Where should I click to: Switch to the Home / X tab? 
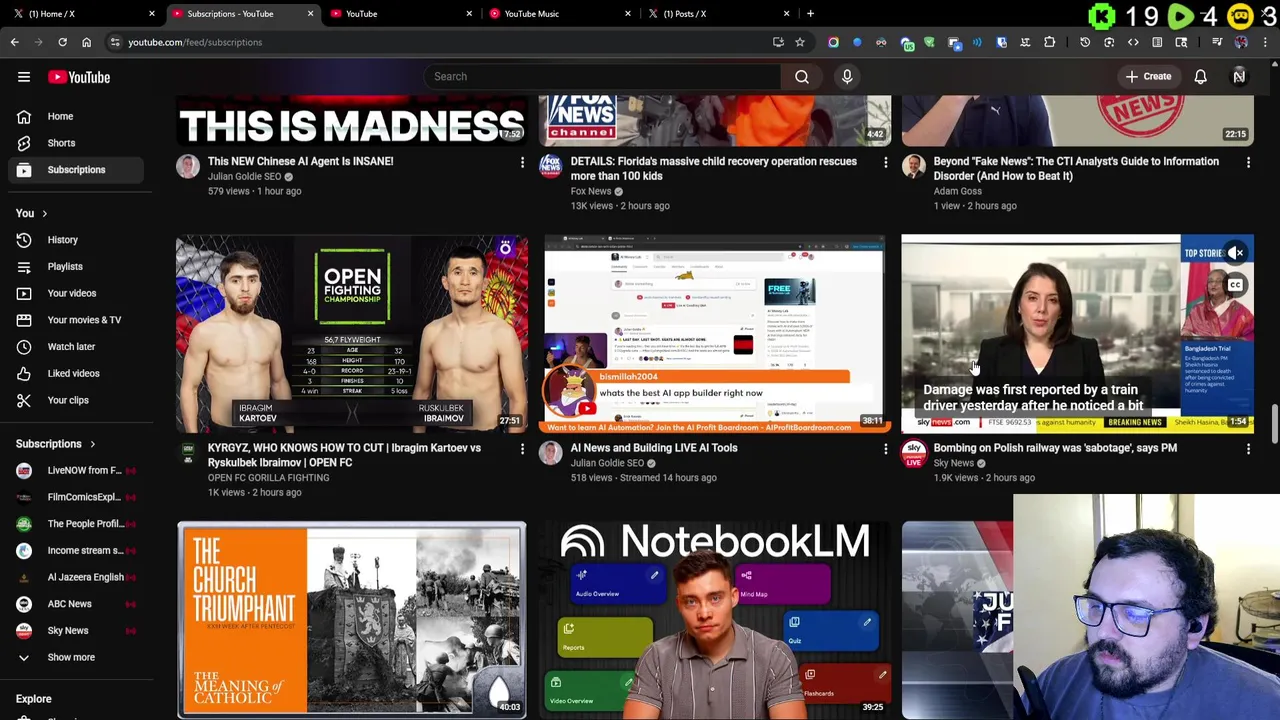click(82, 14)
